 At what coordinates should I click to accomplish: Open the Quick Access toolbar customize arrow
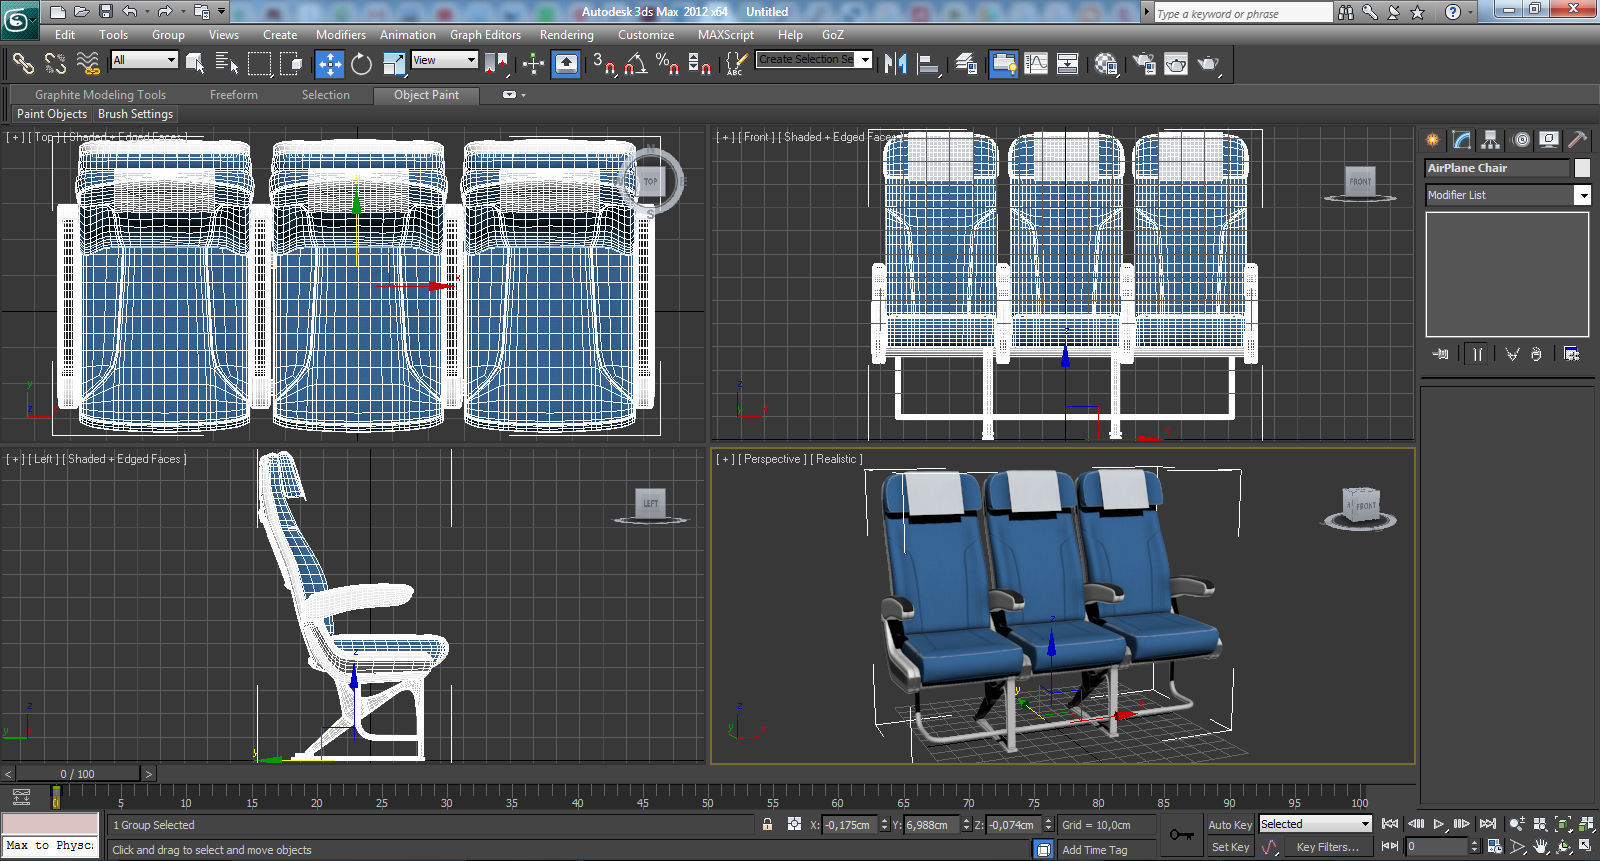pyautogui.click(x=222, y=12)
